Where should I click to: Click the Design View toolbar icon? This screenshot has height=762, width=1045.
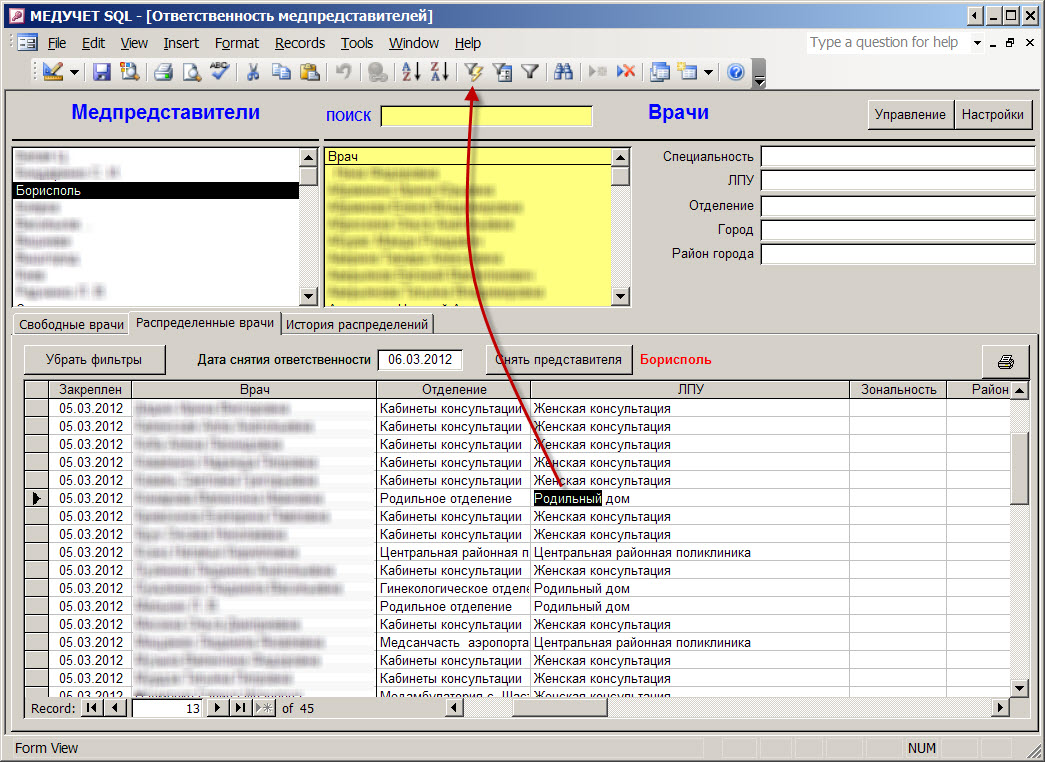[53, 71]
